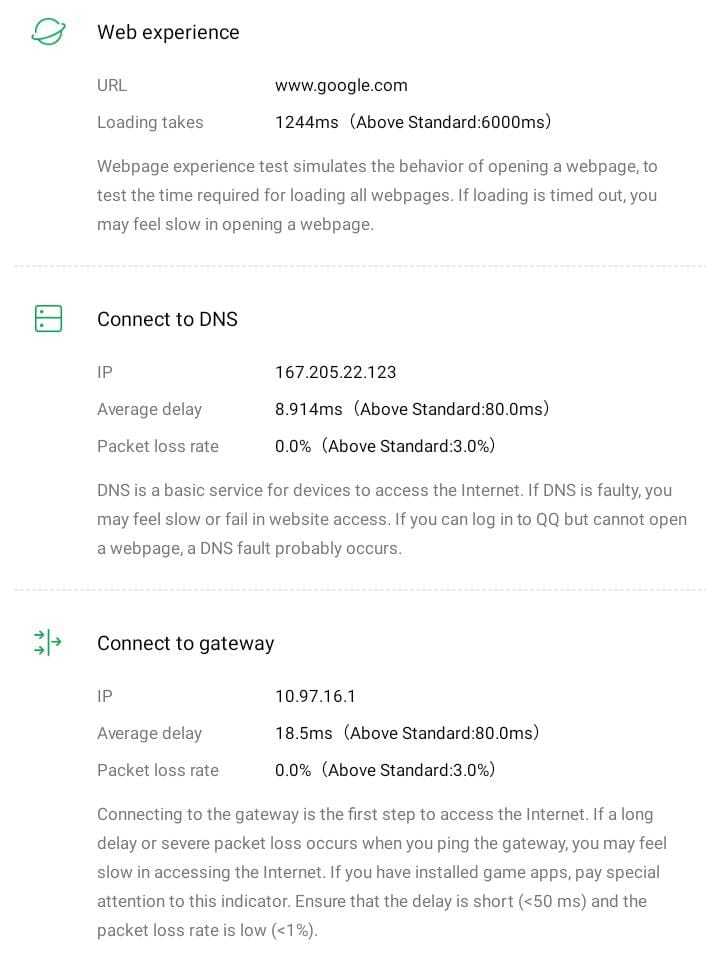Image resolution: width=720 pixels, height=957 pixels.
Task: Click the Average delay label under DNS
Action: (x=149, y=409)
